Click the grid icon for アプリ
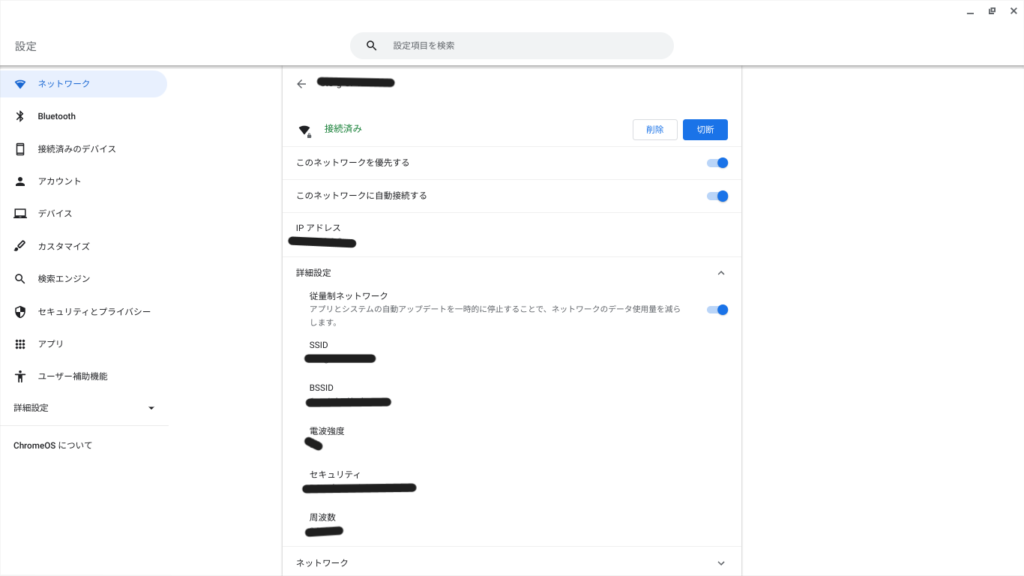This screenshot has width=1024, height=576. click(20, 344)
